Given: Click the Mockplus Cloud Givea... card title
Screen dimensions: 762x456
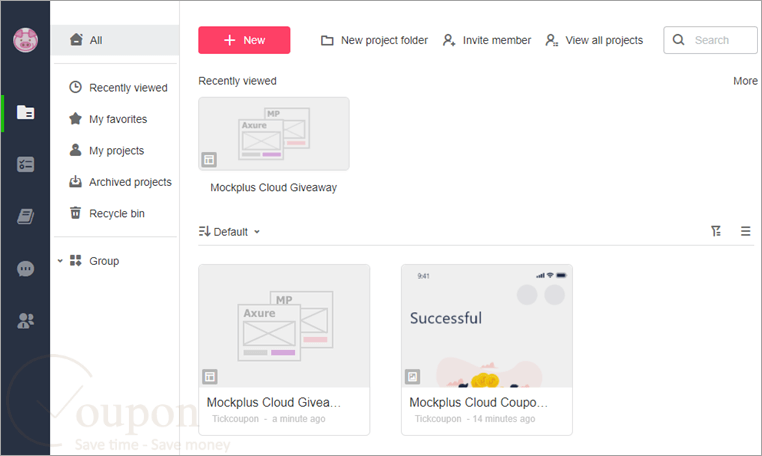Looking at the screenshot, I should point(274,403).
